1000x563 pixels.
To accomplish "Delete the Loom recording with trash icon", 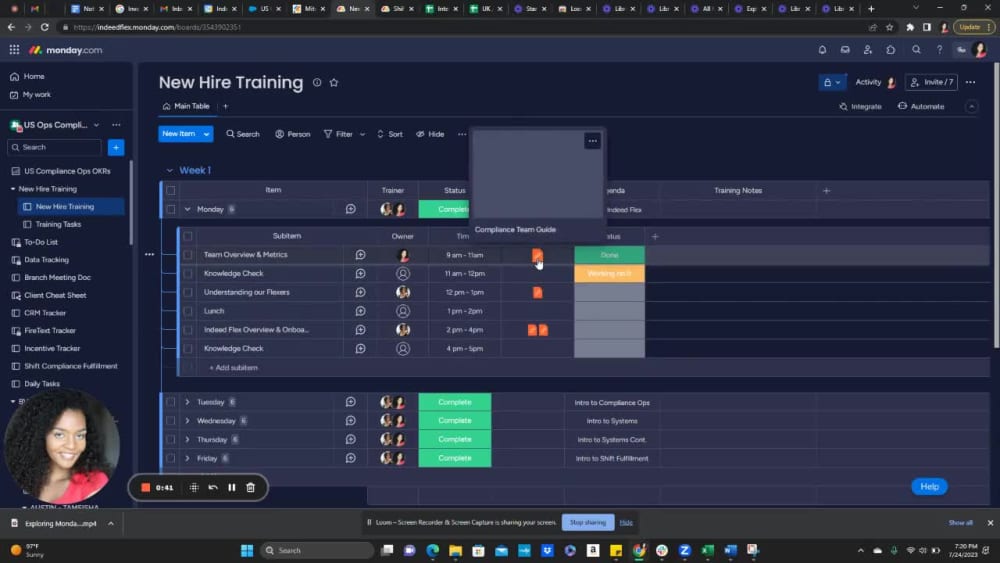I will coord(251,488).
